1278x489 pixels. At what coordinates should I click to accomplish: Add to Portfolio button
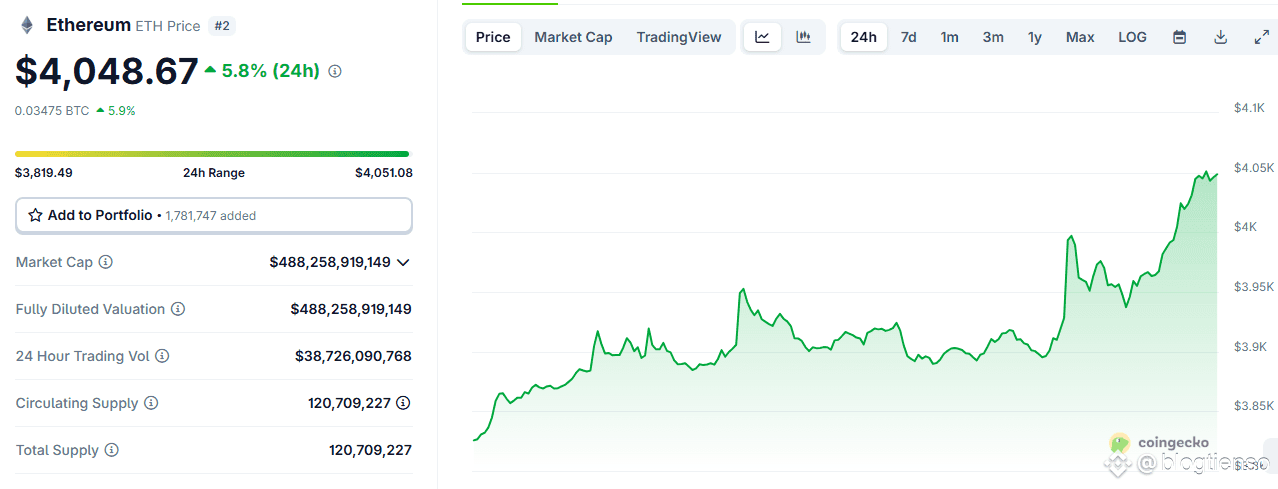tap(214, 215)
